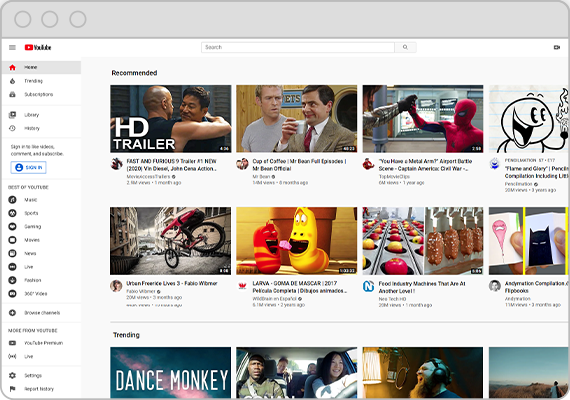Click the Home icon in sidebar
This screenshot has height=400, width=570.
tap(12, 67)
